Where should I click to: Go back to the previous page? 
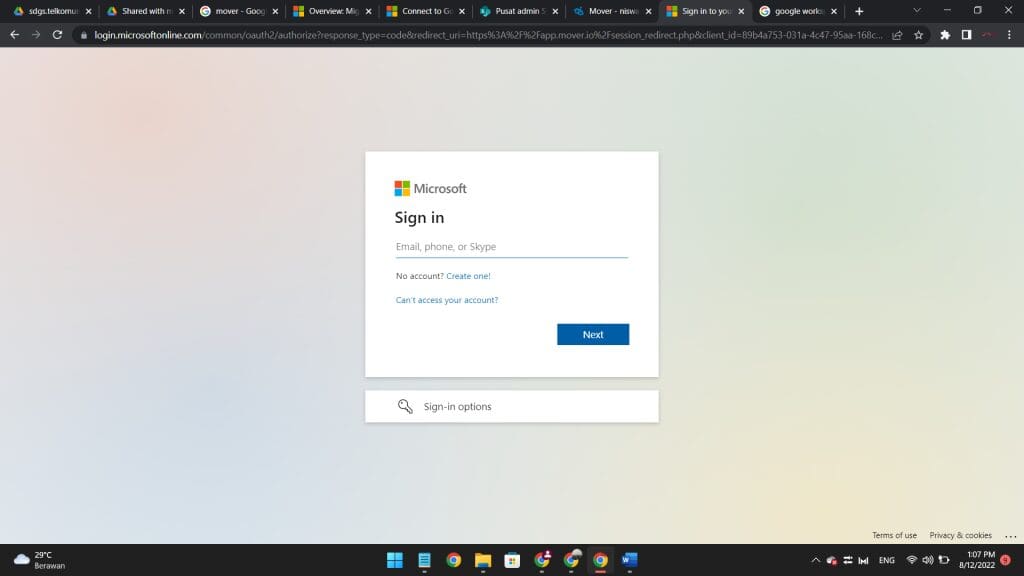14,35
